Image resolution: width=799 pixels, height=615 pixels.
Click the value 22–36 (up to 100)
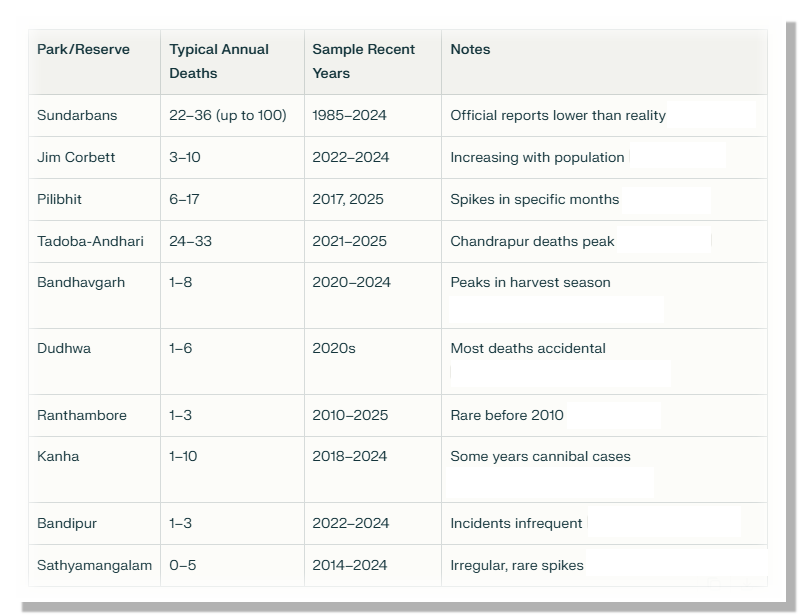click(228, 115)
